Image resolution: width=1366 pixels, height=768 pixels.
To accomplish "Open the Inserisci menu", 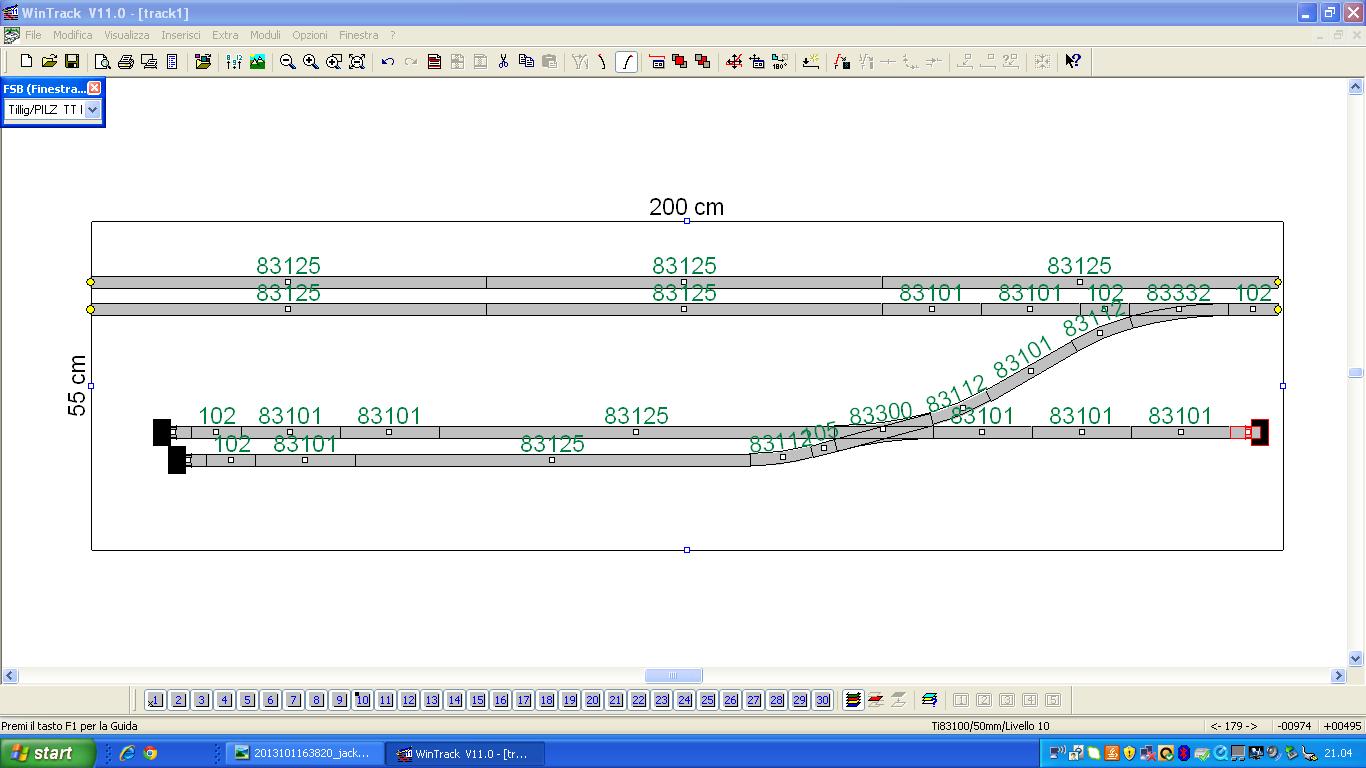I will pyautogui.click(x=181, y=35).
